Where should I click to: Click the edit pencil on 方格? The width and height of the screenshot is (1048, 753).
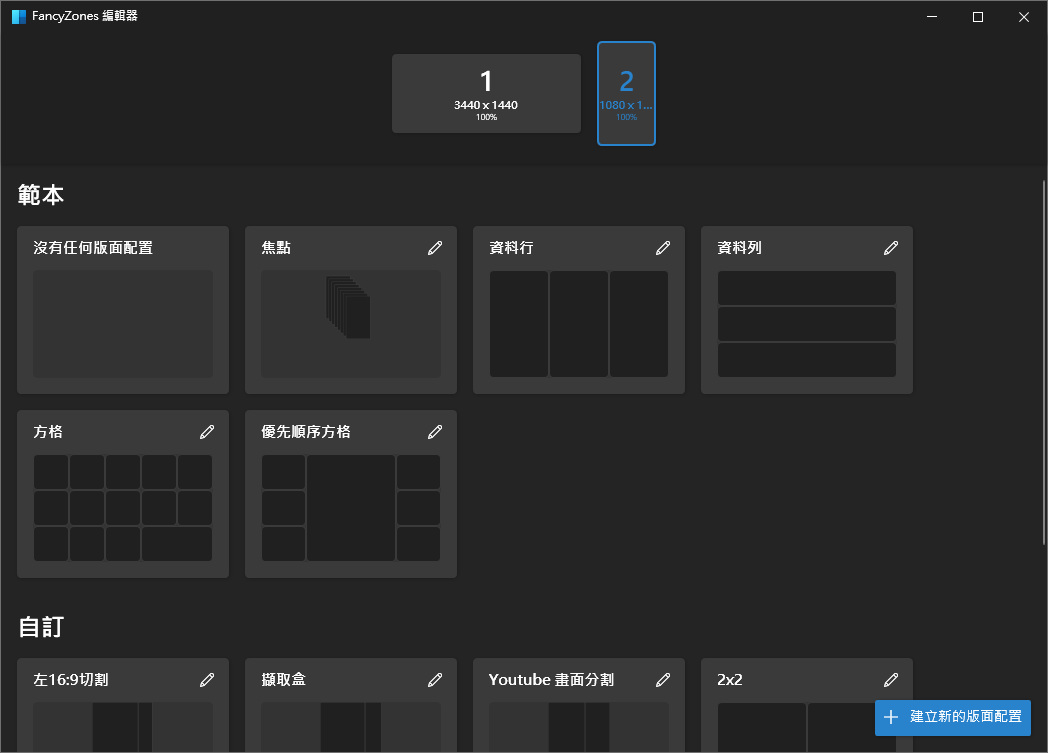tap(207, 431)
